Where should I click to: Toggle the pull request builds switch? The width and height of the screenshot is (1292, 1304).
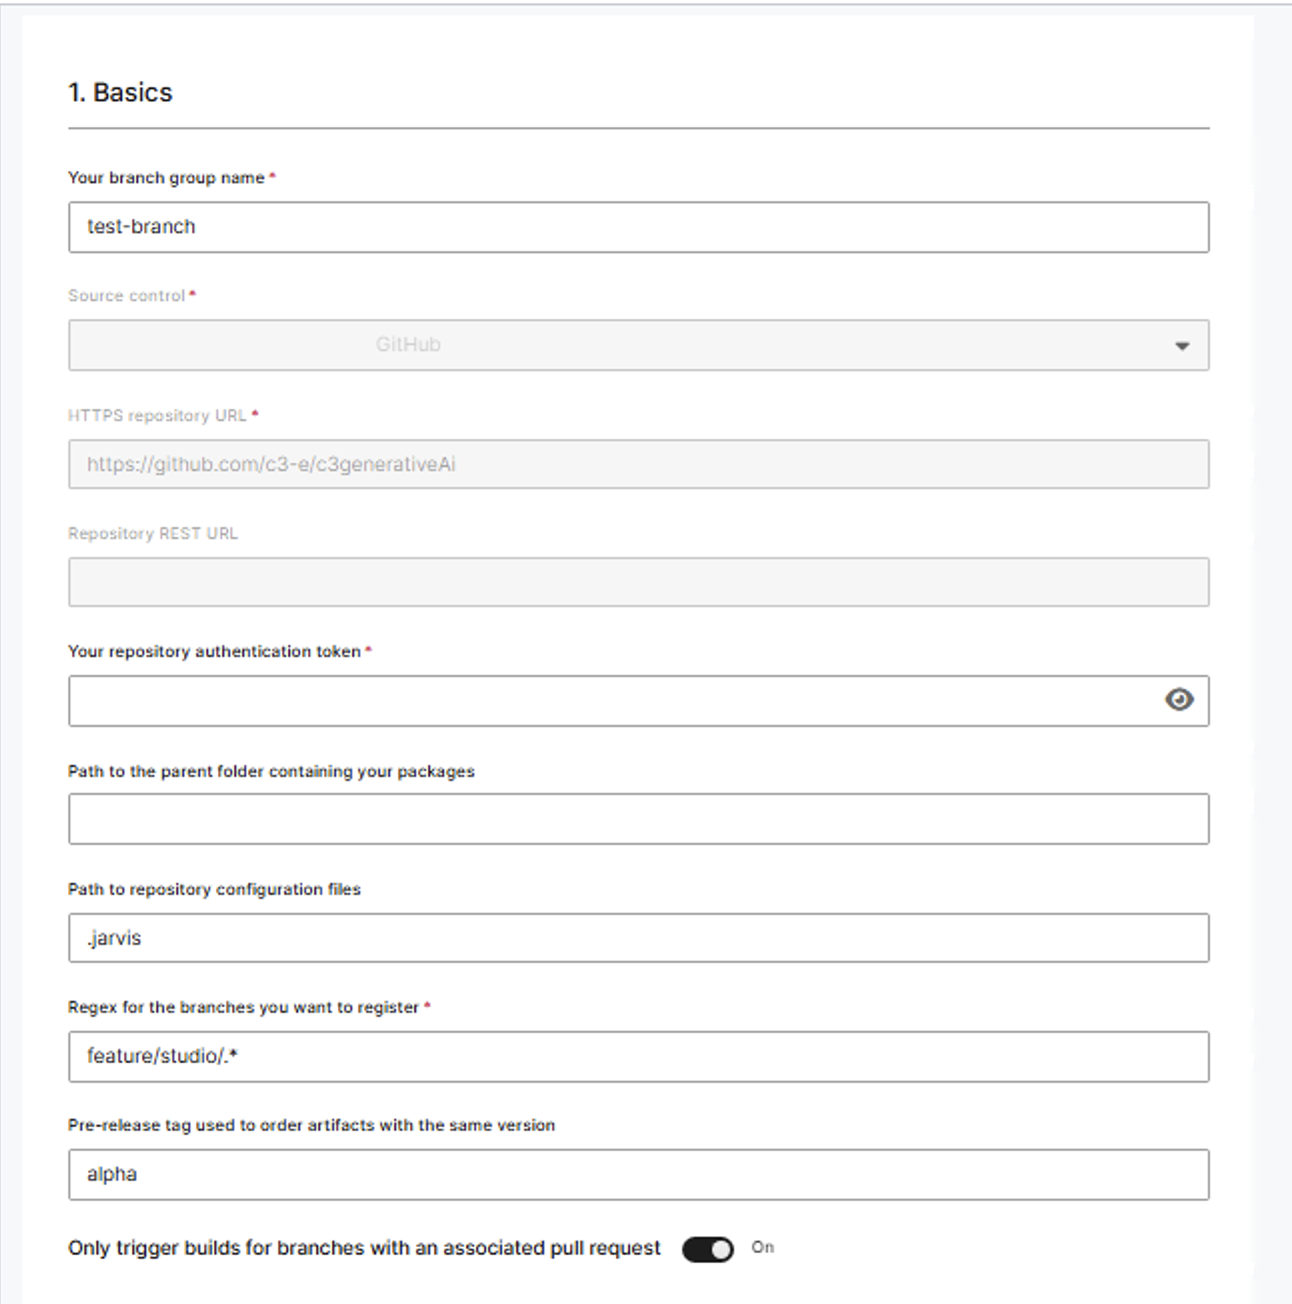click(x=708, y=1249)
